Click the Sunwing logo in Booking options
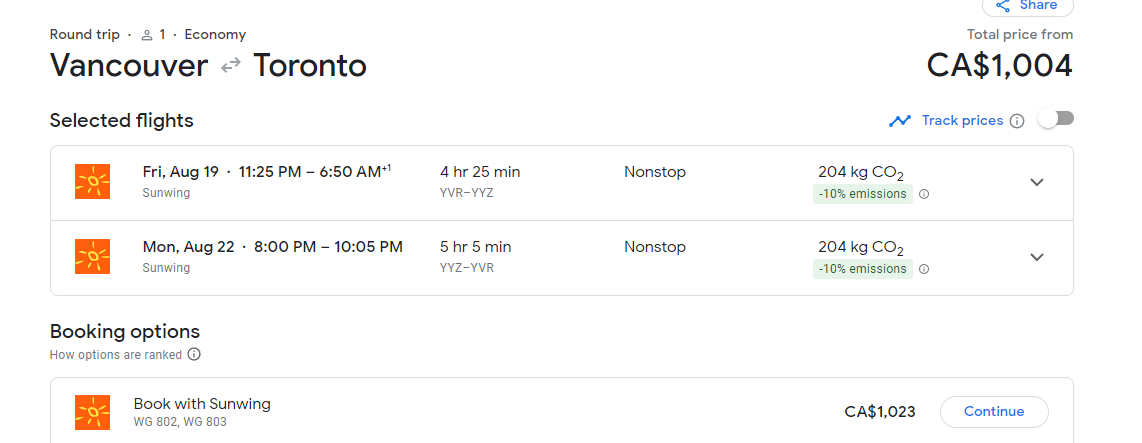This screenshot has height=443, width=1142. (93, 412)
